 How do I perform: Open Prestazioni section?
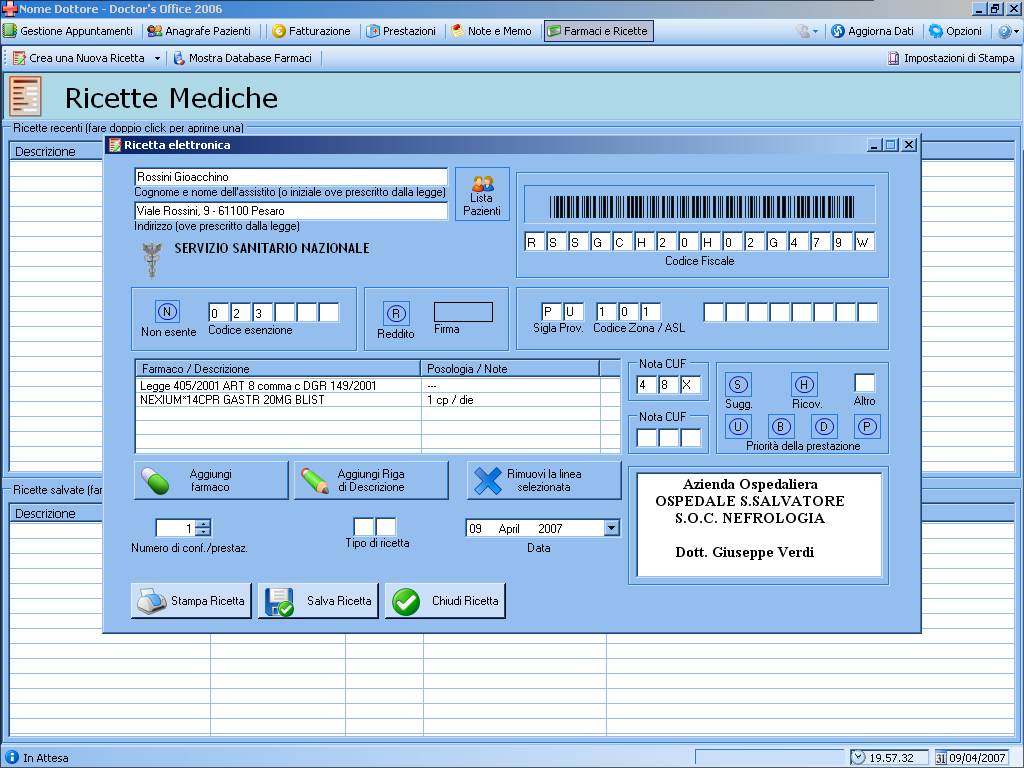(401, 31)
